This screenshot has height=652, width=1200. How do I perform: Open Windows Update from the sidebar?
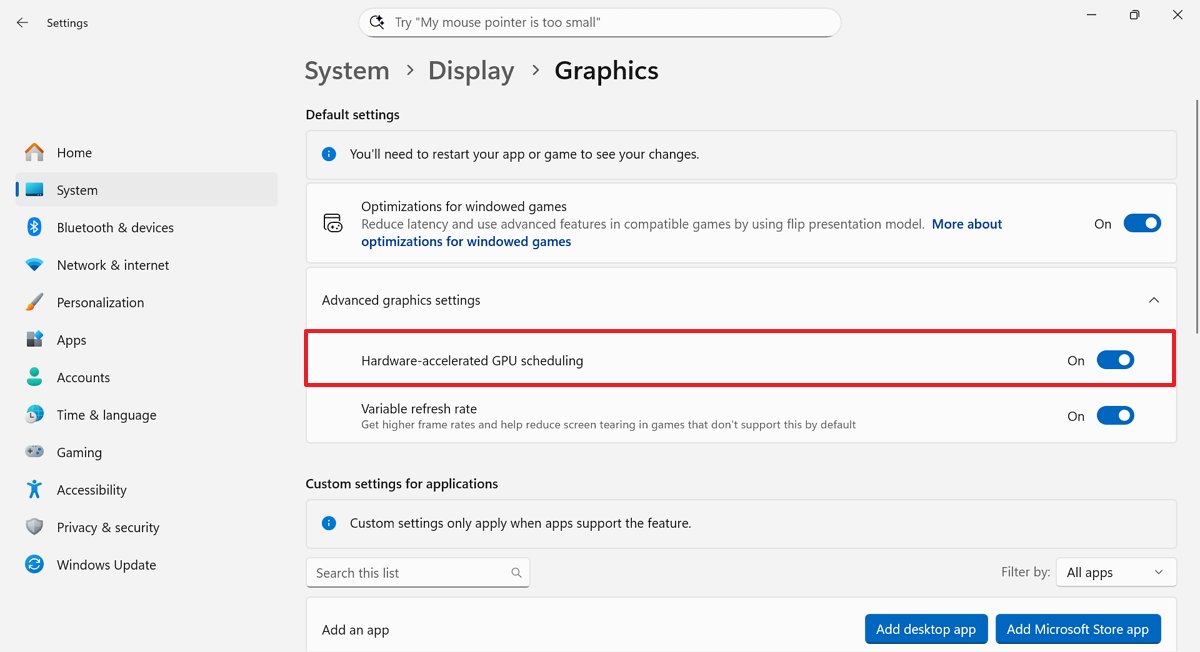pyautogui.click(x=106, y=564)
